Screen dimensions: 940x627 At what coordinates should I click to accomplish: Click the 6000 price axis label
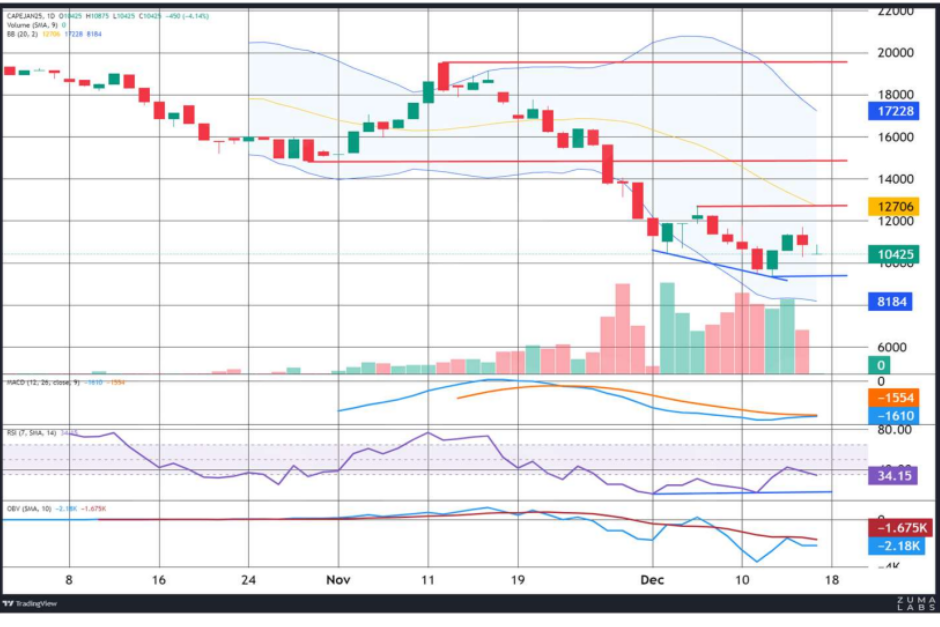click(x=891, y=348)
